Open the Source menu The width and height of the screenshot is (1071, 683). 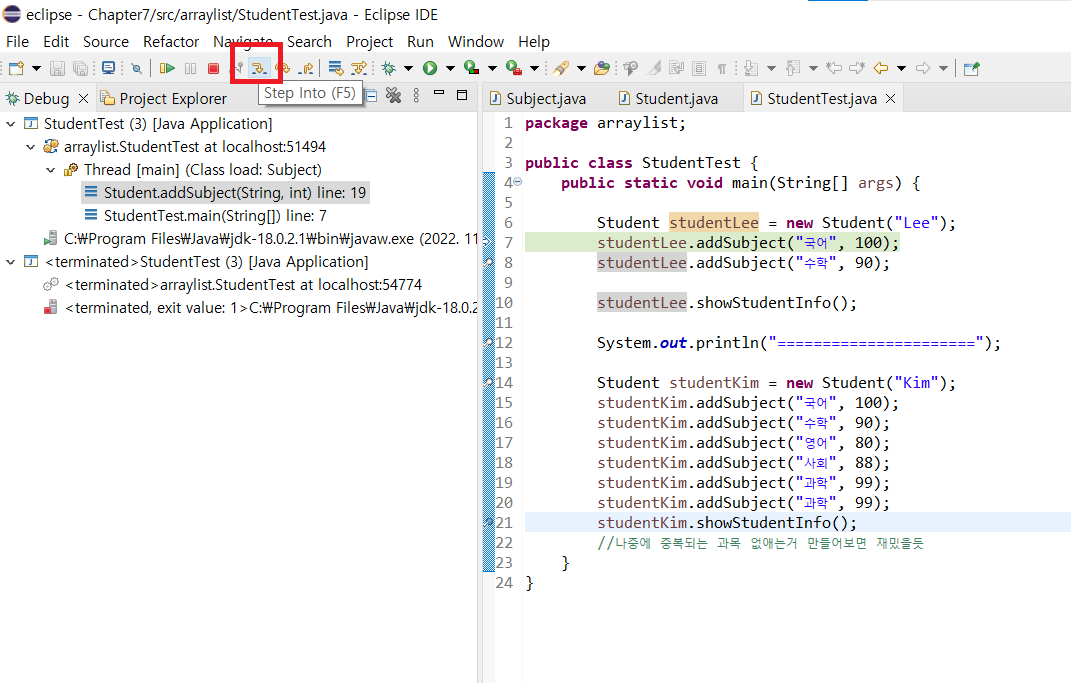106,42
